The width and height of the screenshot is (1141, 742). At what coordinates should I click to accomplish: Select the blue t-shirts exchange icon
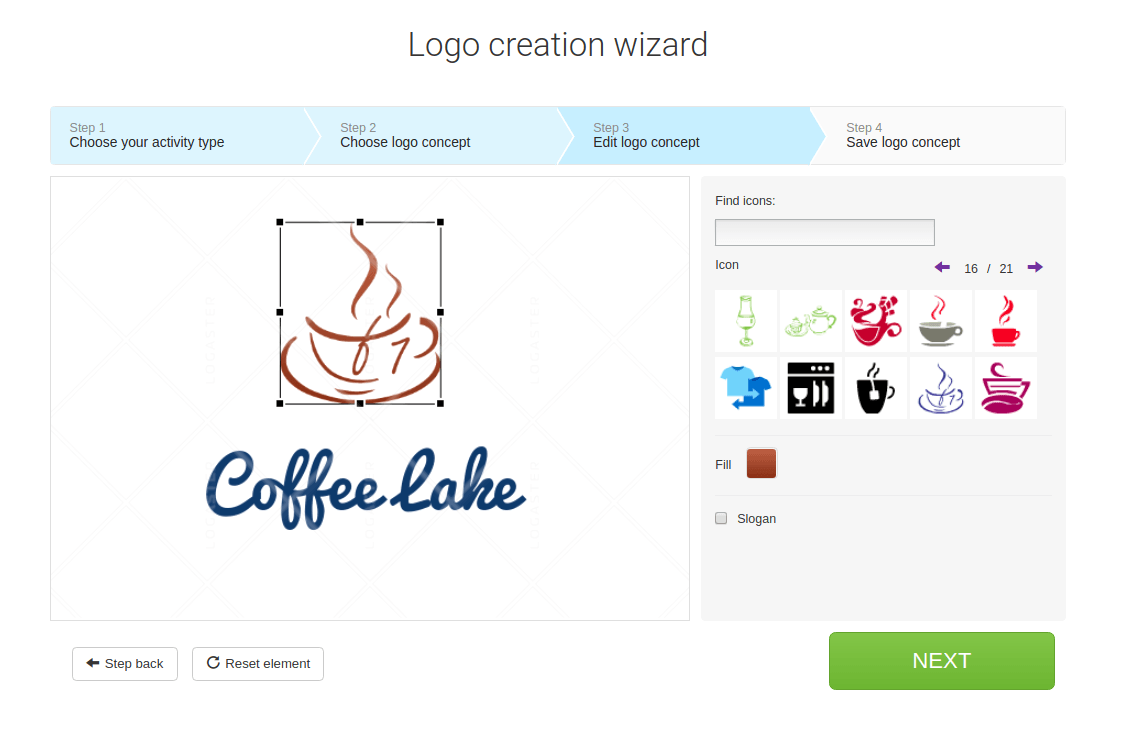point(746,388)
